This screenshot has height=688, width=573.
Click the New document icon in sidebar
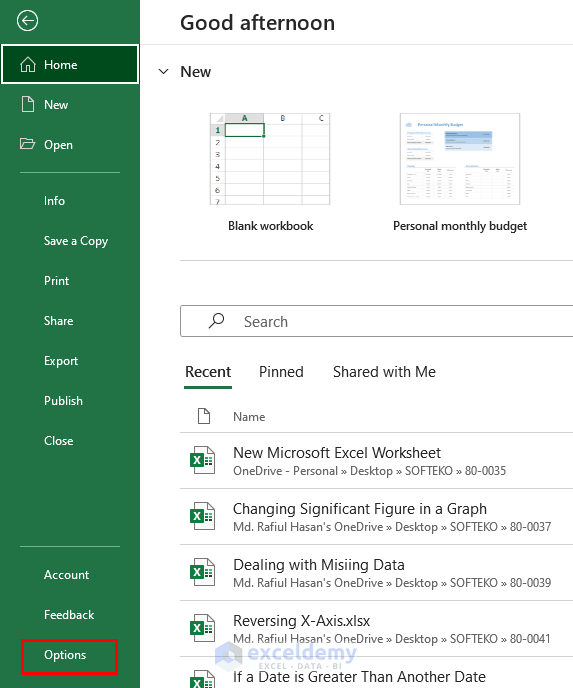click(x=28, y=104)
